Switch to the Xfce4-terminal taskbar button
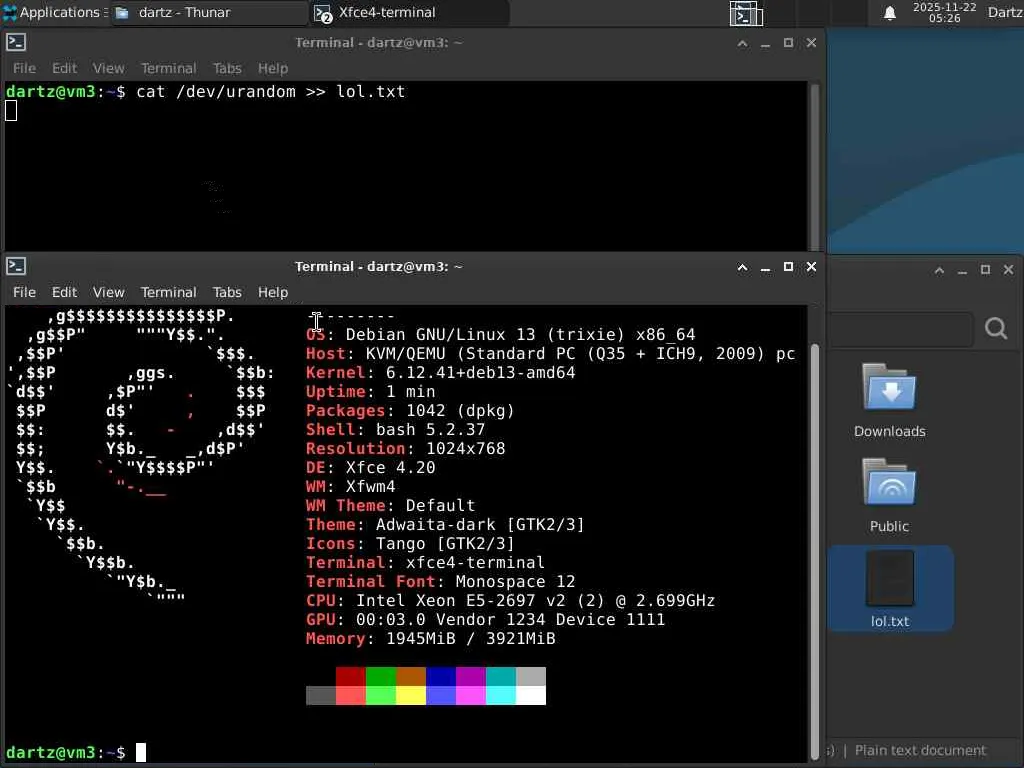This screenshot has height=768, width=1024. click(409, 12)
